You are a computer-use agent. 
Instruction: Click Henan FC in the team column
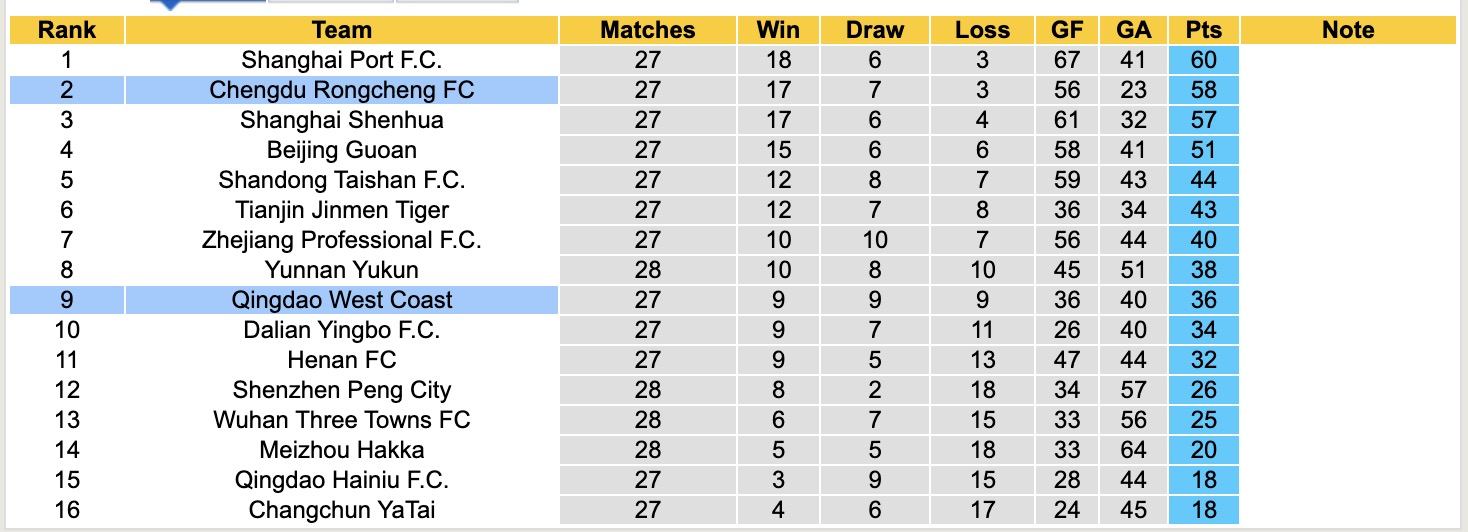341,360
